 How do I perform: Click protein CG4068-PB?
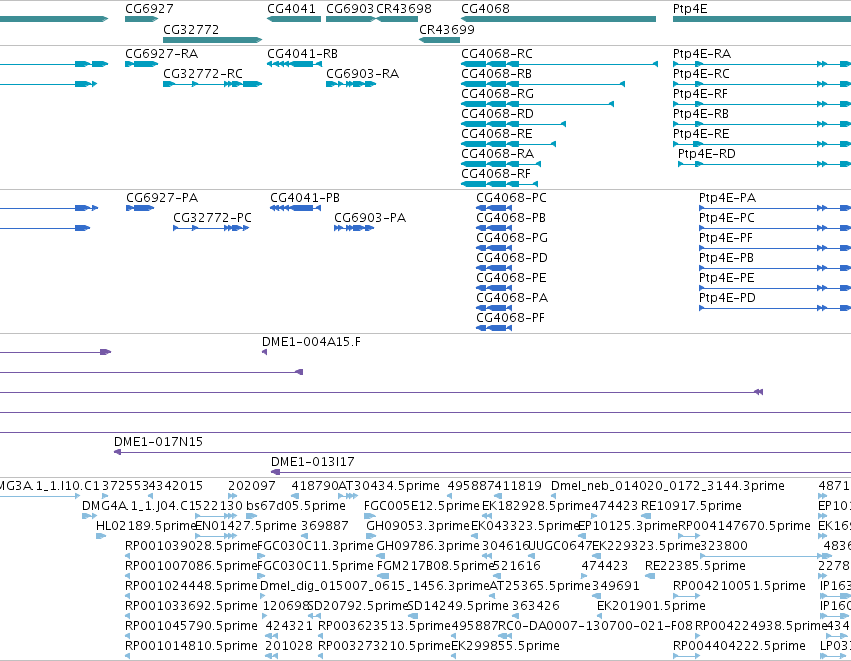pyautogui.click(x=494, y=228)
